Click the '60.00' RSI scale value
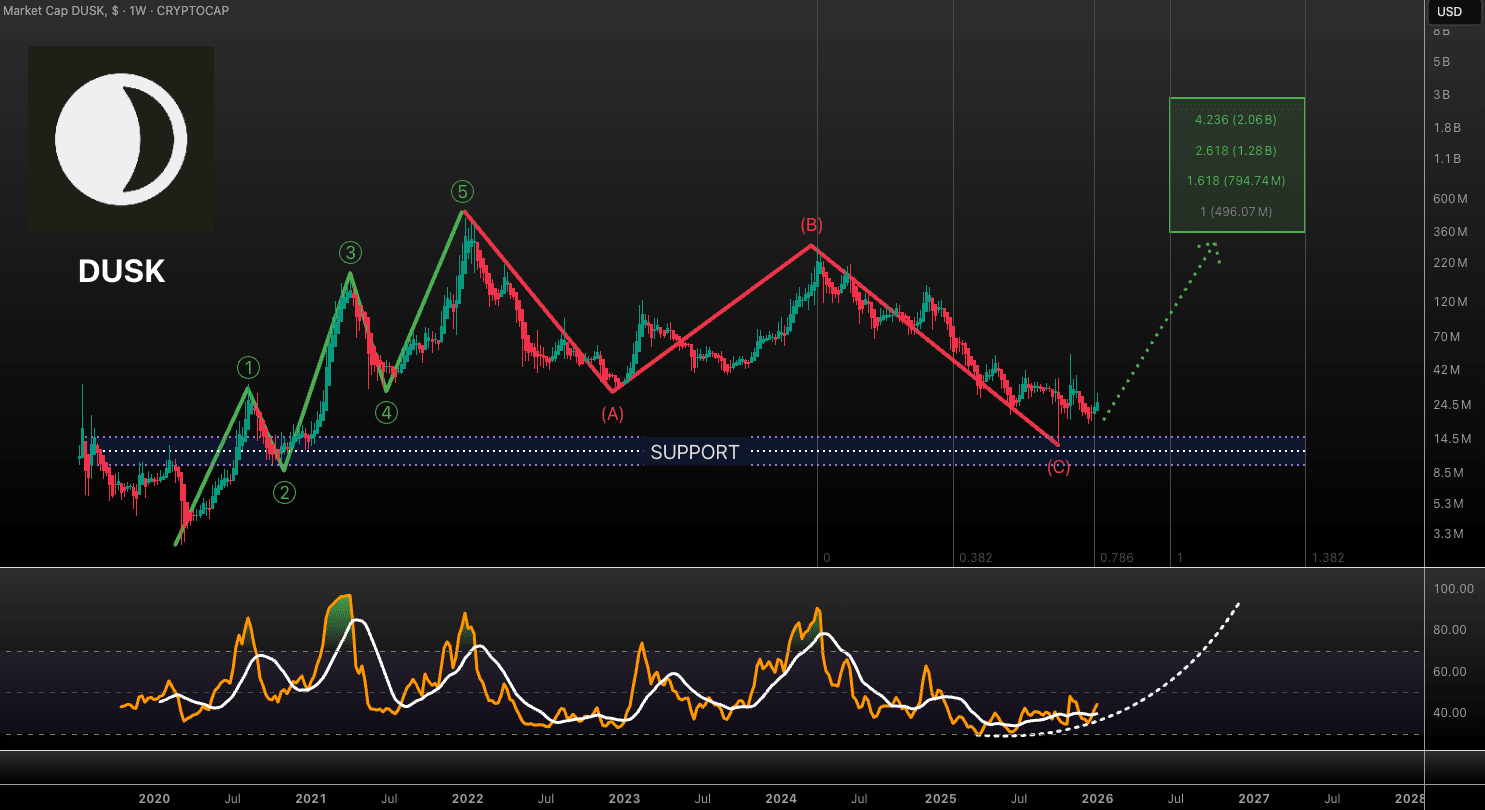The height and width of the screenshot is (810, 1485). point(1452,672)
